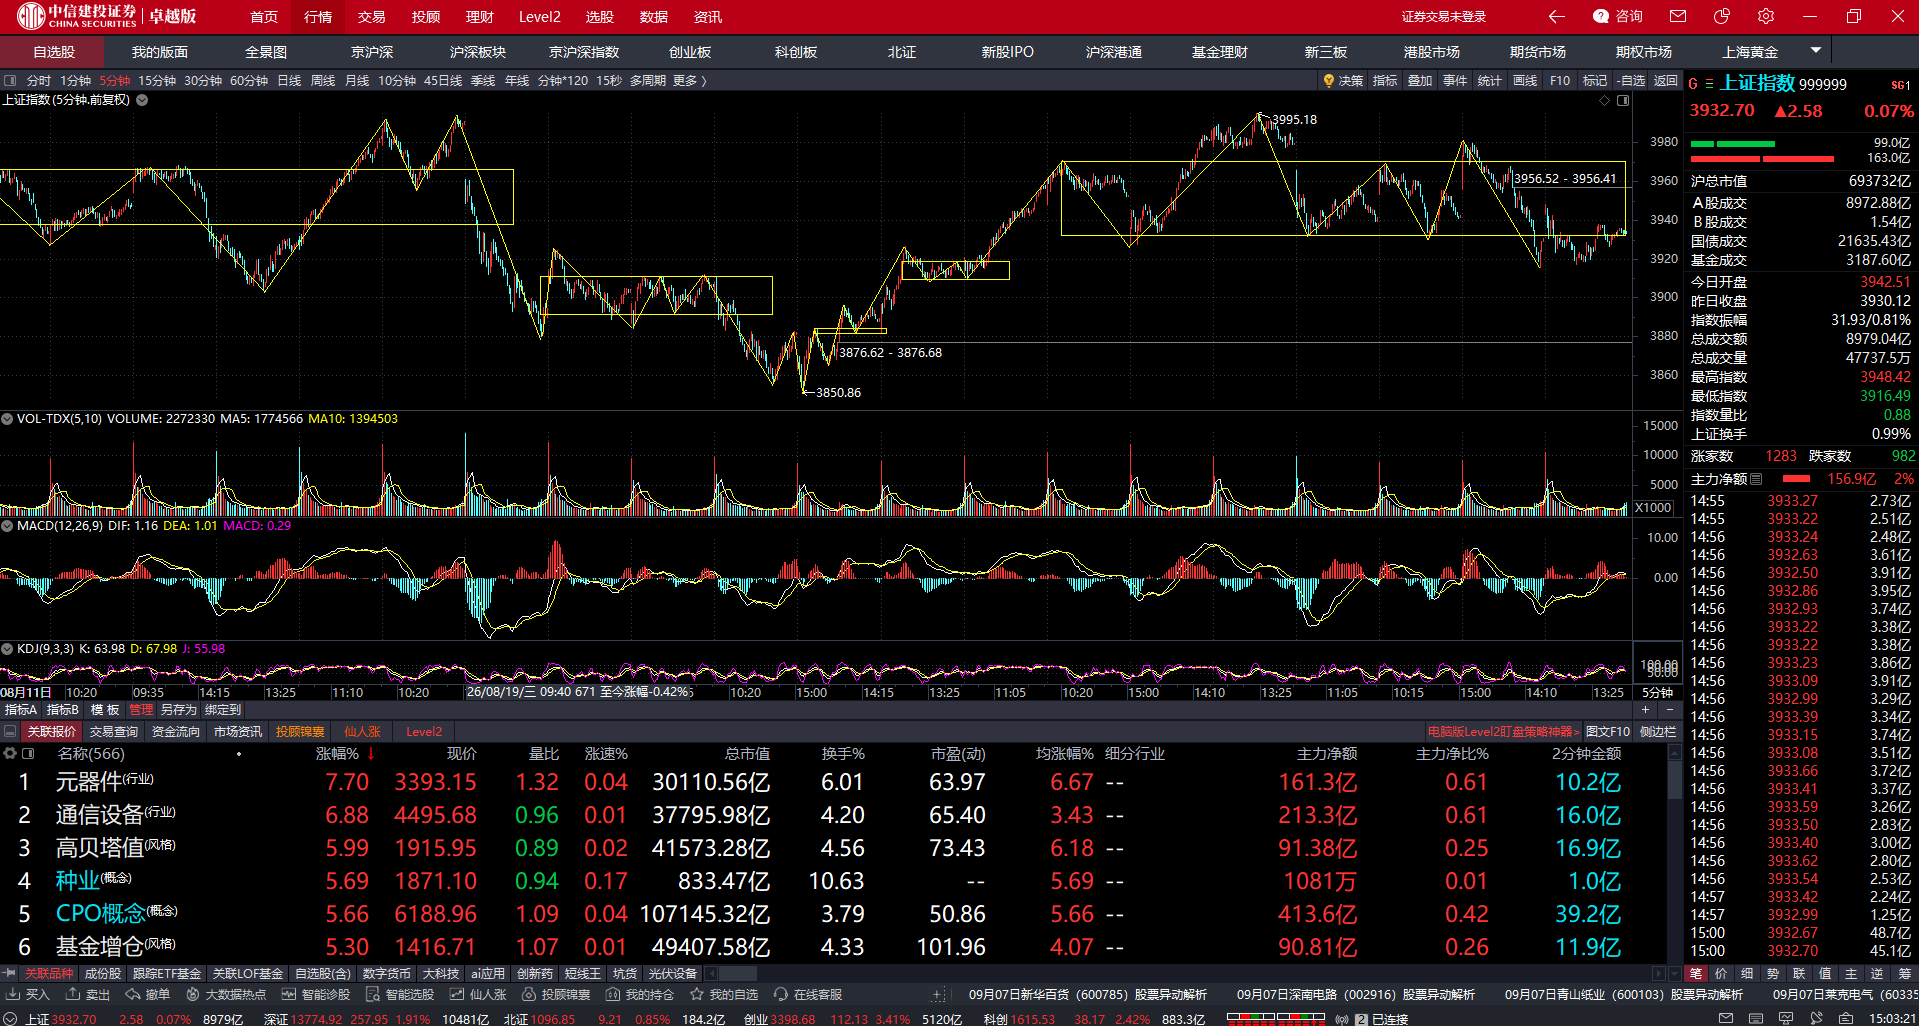The width and height of the screenshot is (1919, 1026).
Task: Open the mail inbox icon
Action: pyautogui.click(x=1678, y=16)
